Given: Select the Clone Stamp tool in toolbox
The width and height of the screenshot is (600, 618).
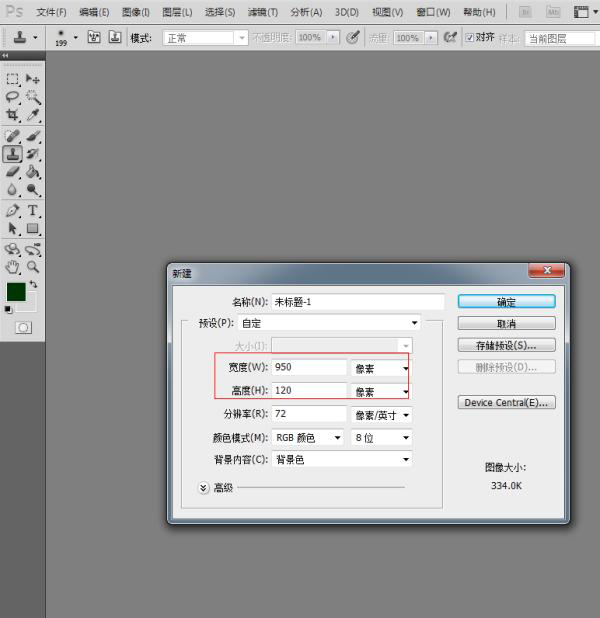Looking at the screenshot, I should [12, 154].
